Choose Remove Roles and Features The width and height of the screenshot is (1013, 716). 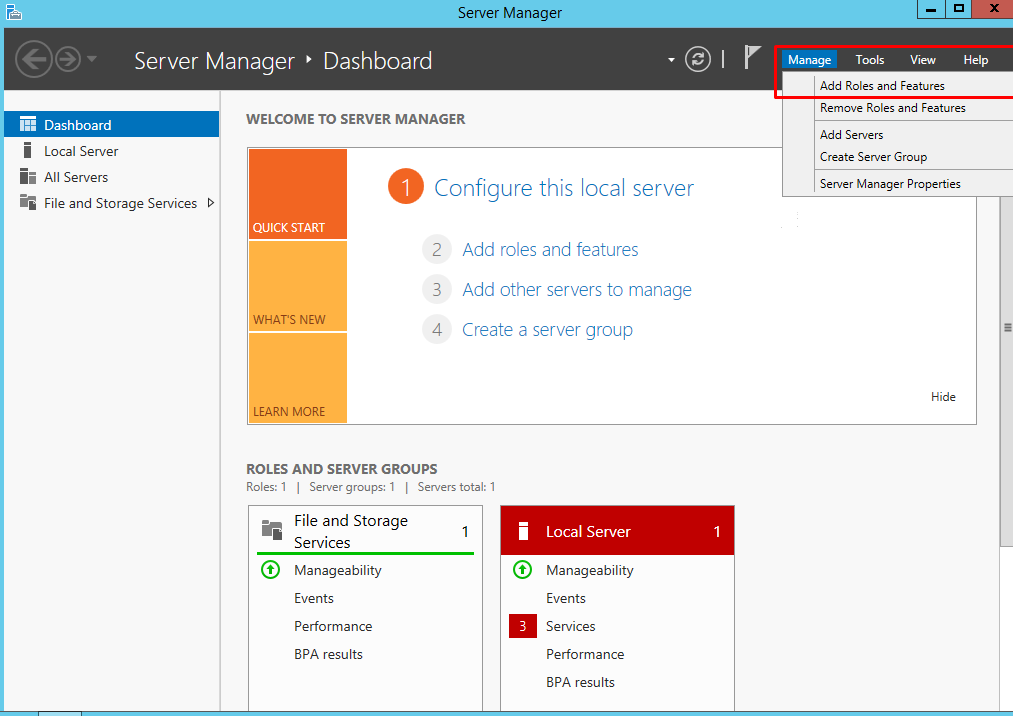click(898, 108)
